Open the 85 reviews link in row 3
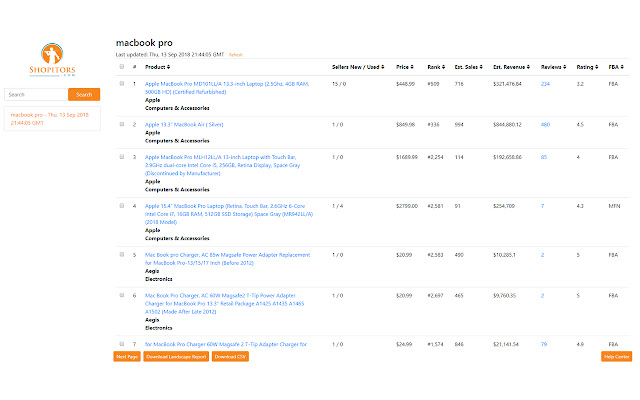 [x=544, y=157]
